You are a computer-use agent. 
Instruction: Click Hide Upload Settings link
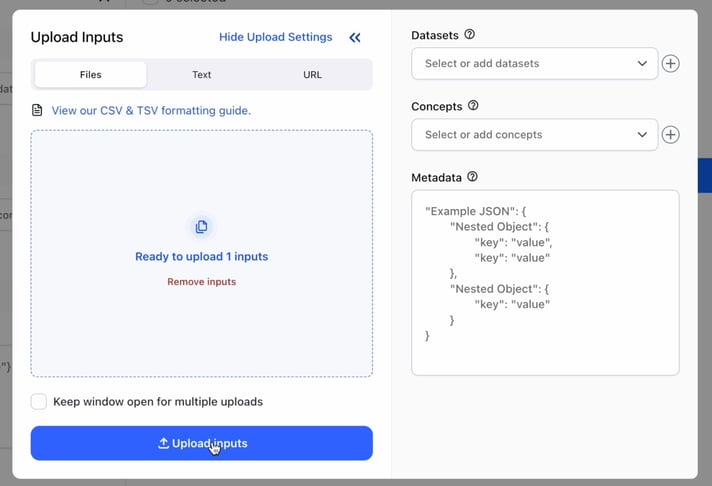[275, 37]
